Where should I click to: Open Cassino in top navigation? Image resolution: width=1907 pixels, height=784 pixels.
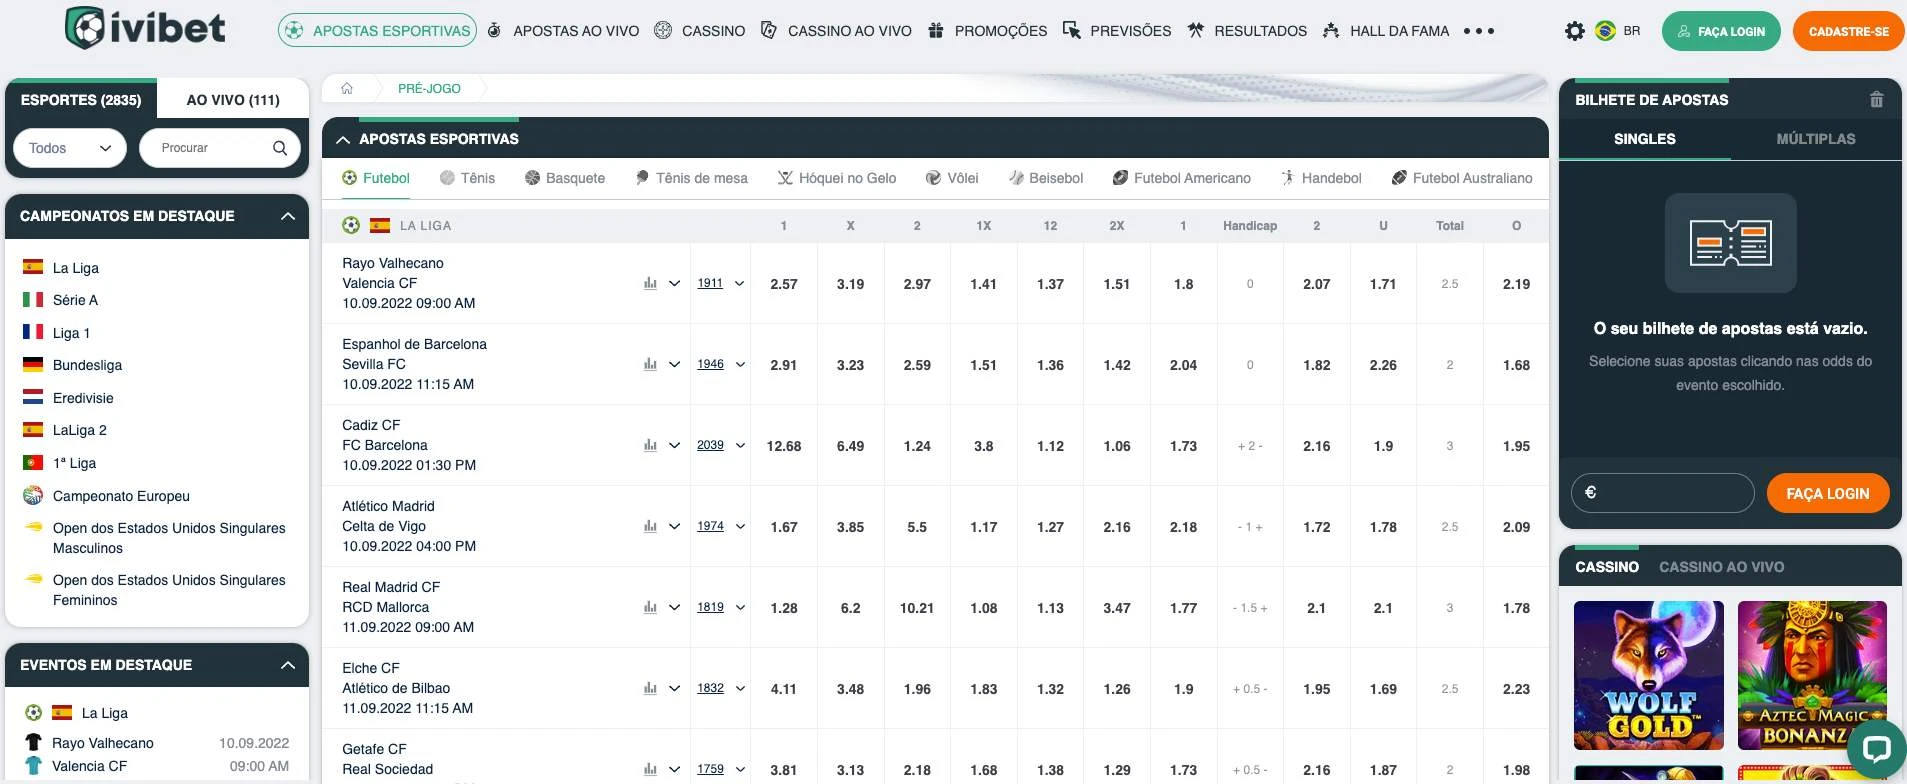(699, 31)
